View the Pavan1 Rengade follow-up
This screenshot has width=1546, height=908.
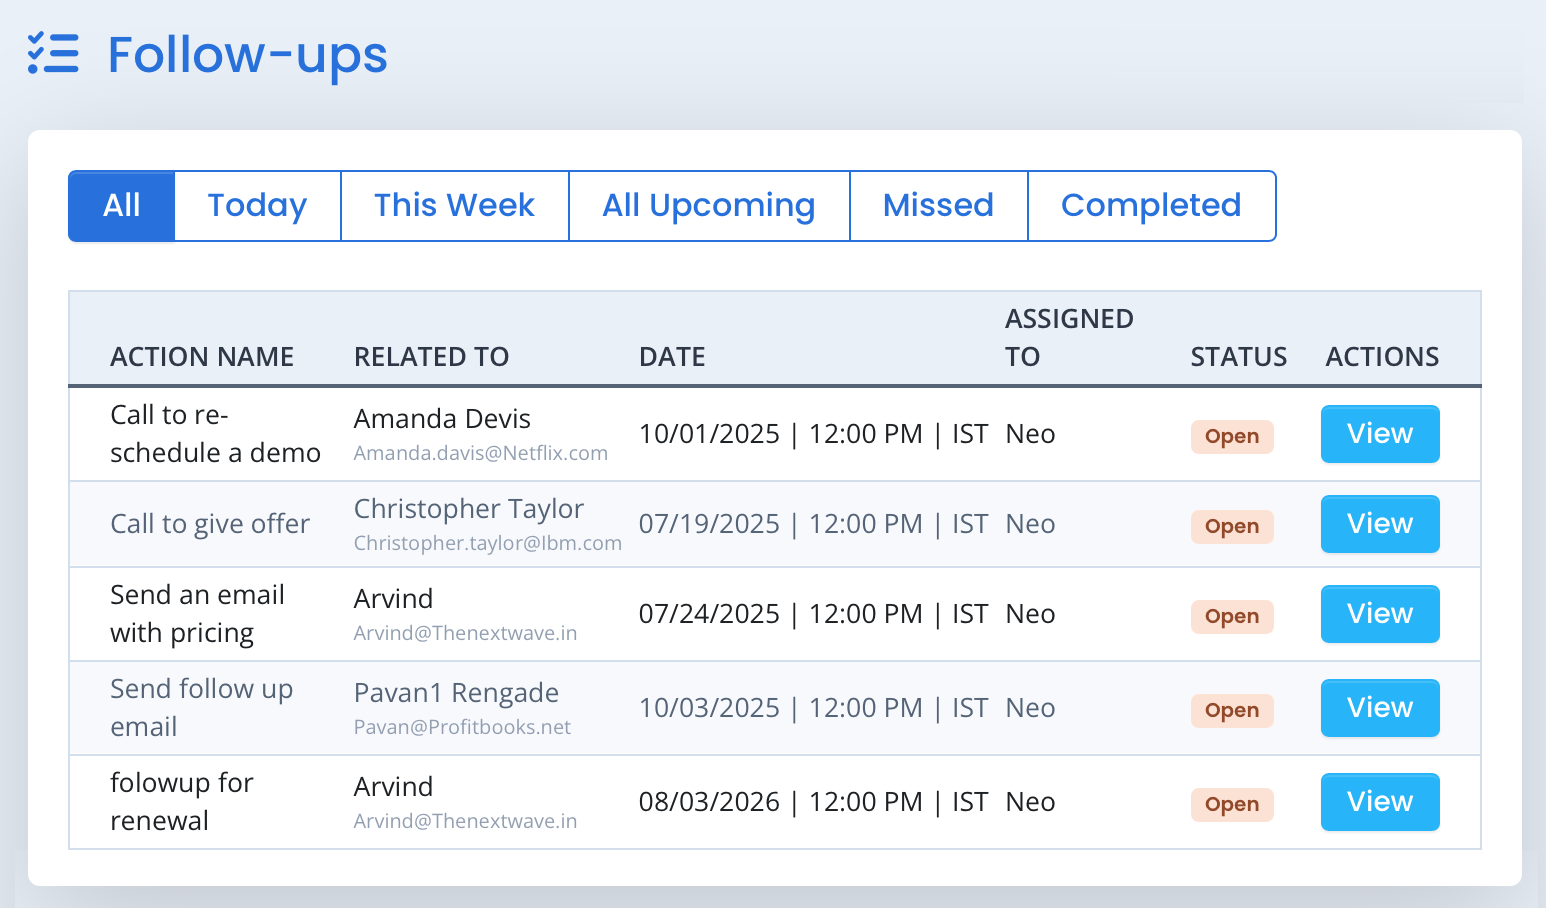click(1379, 708)
